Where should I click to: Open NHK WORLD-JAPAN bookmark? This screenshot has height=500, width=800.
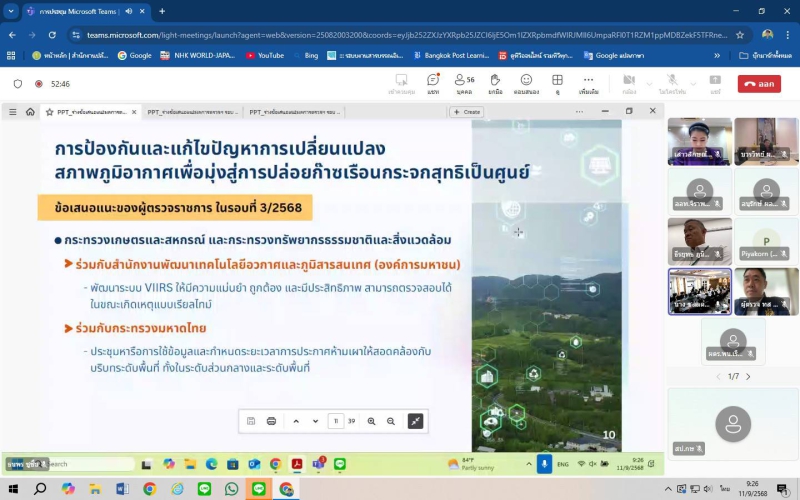click(197, 56)
